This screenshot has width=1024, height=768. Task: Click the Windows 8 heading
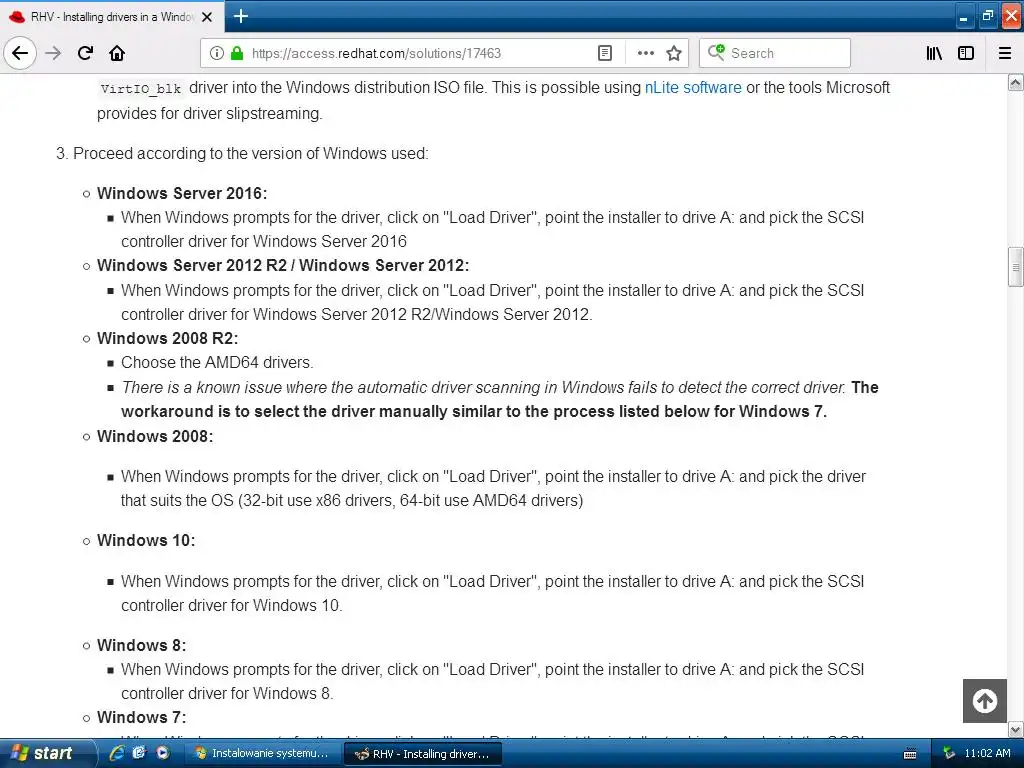coord(142,645)
